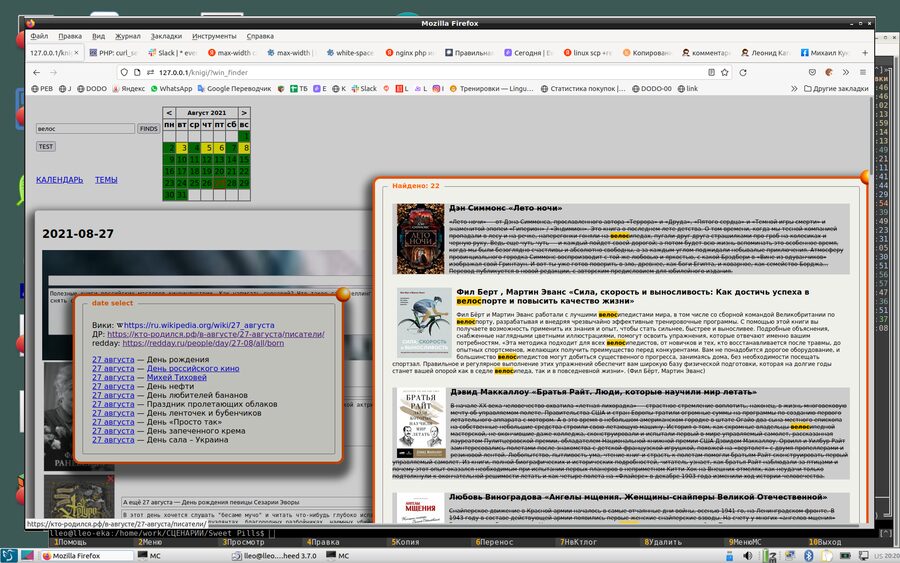Switch to the white-space tab
Screen dimensions: 900x563
click(x=350, y=53)
